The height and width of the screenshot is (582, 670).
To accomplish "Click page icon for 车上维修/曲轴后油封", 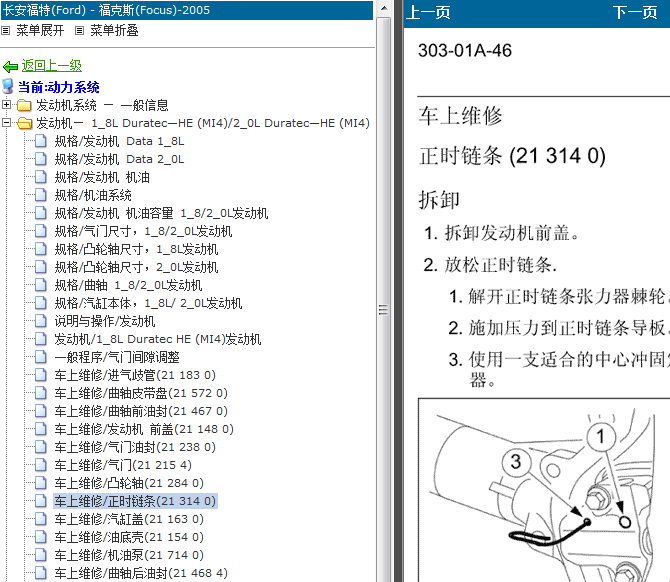I will tap(41, 573).
